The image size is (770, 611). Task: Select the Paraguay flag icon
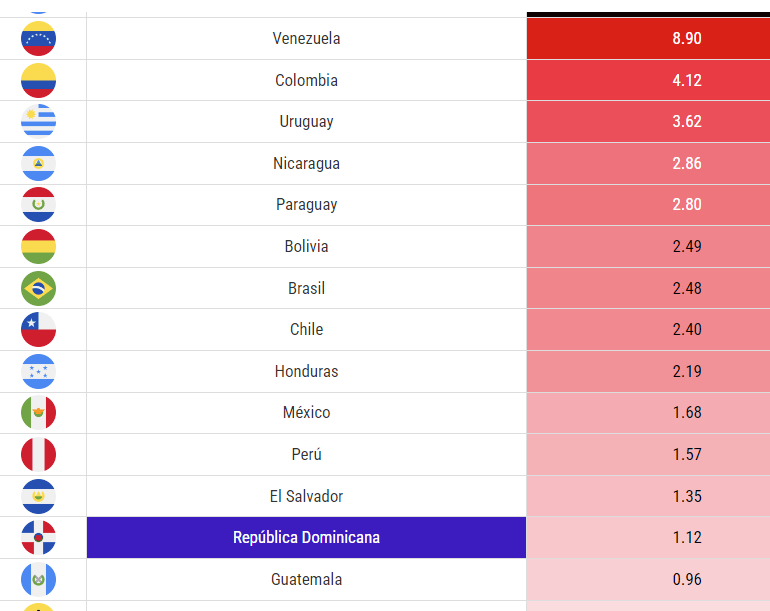38,205
